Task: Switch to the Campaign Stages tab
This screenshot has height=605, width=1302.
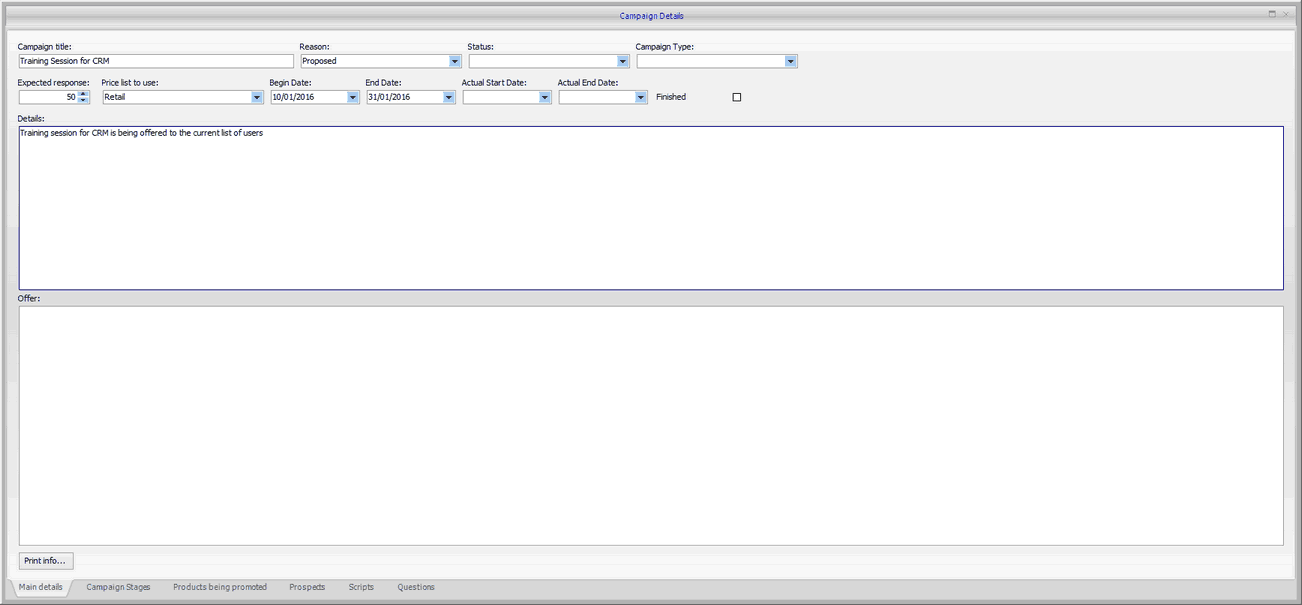Action: [118, 587]
